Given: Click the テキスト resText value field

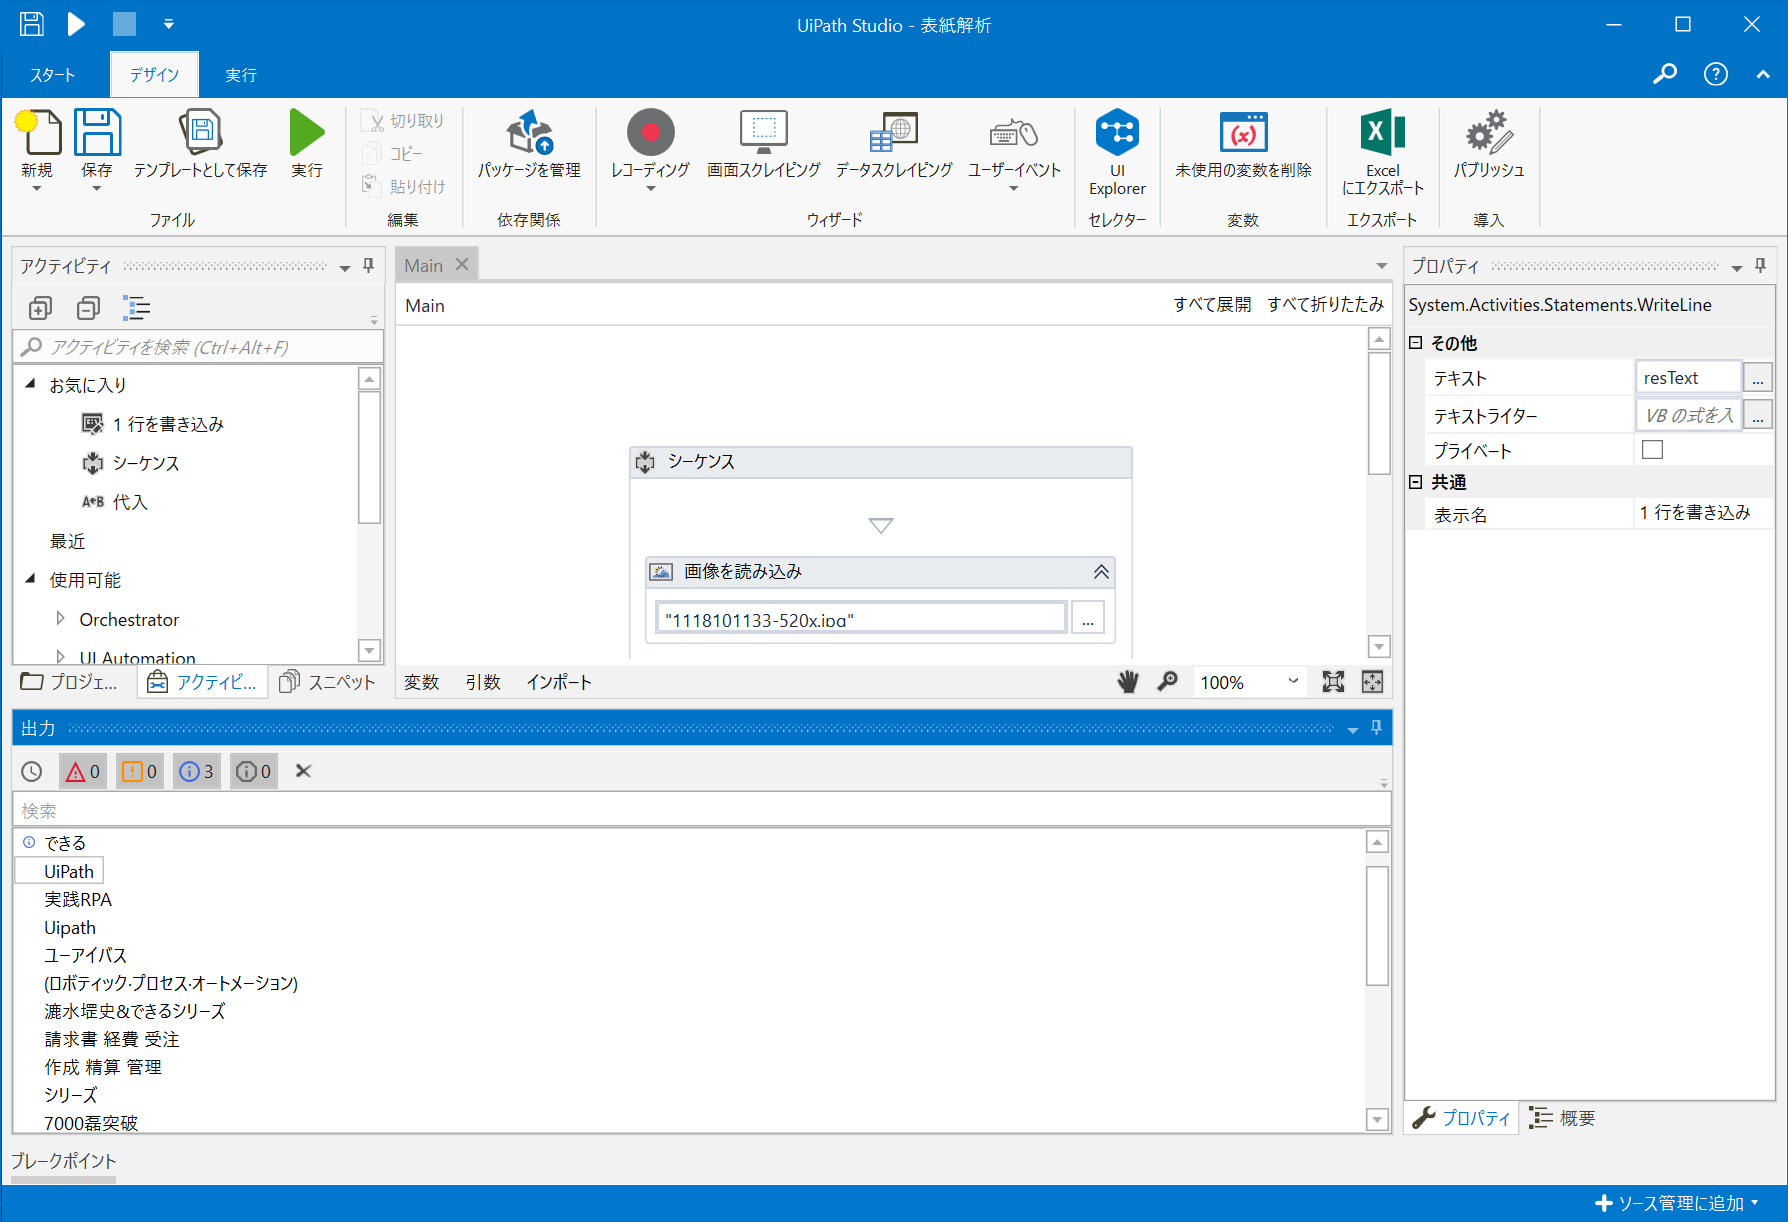Looking at the screenshot, I should pyautogui.click(x=1688, y=378).
